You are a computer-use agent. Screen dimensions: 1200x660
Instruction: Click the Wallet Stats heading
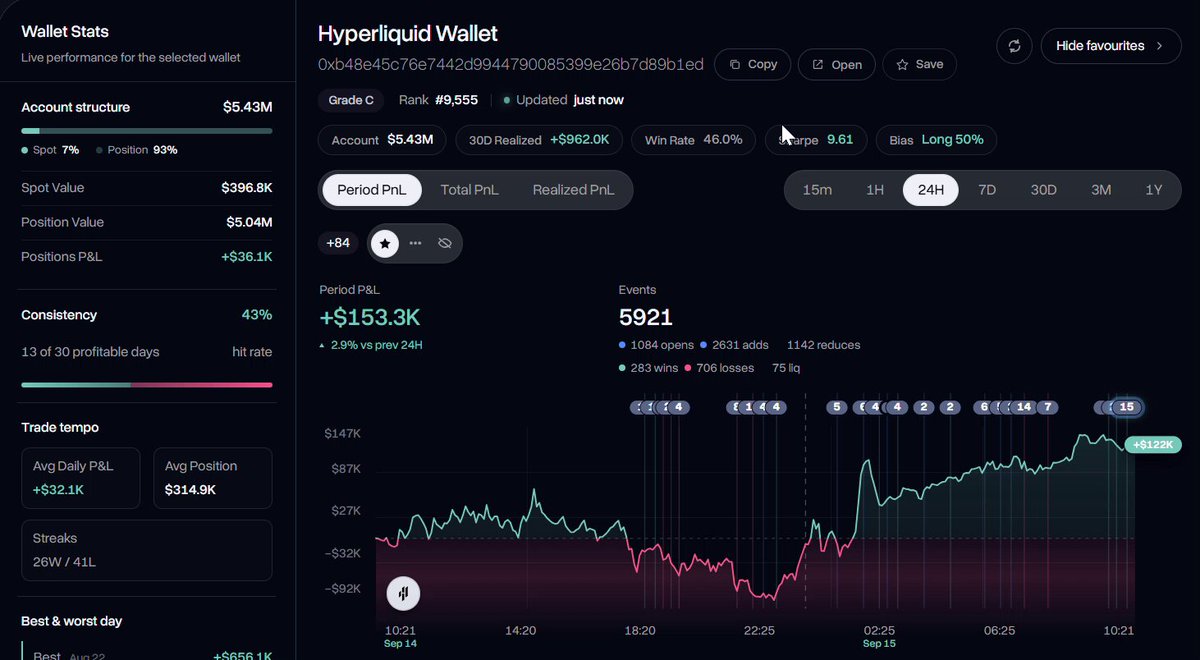click(x=65, y=31)
